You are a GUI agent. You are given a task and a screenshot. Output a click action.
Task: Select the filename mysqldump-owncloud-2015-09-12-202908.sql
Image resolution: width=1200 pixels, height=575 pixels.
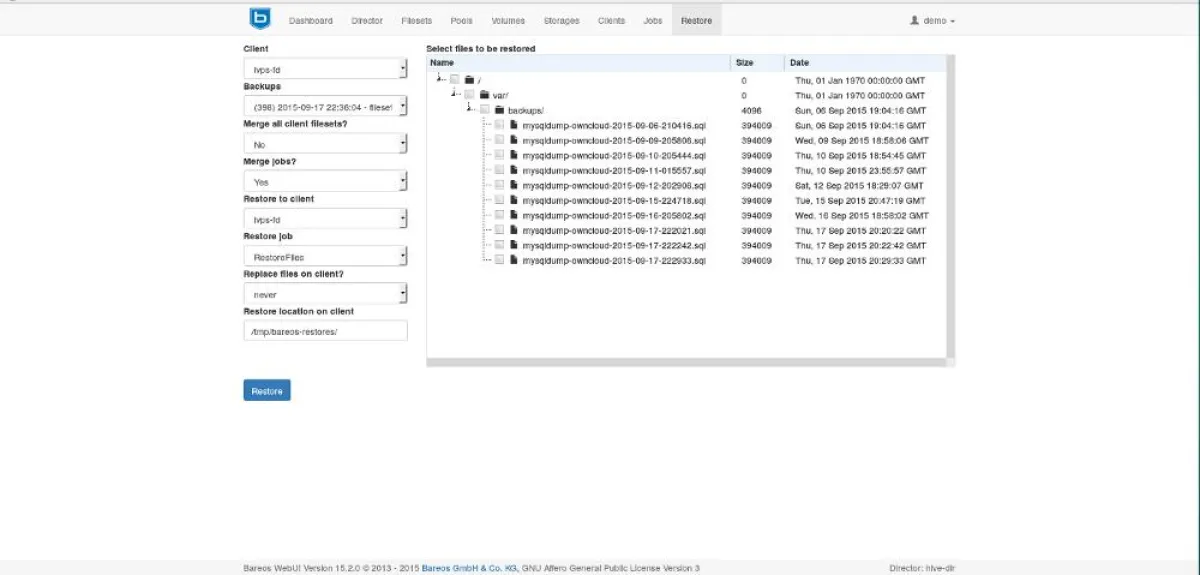click(x=614, y=185)
